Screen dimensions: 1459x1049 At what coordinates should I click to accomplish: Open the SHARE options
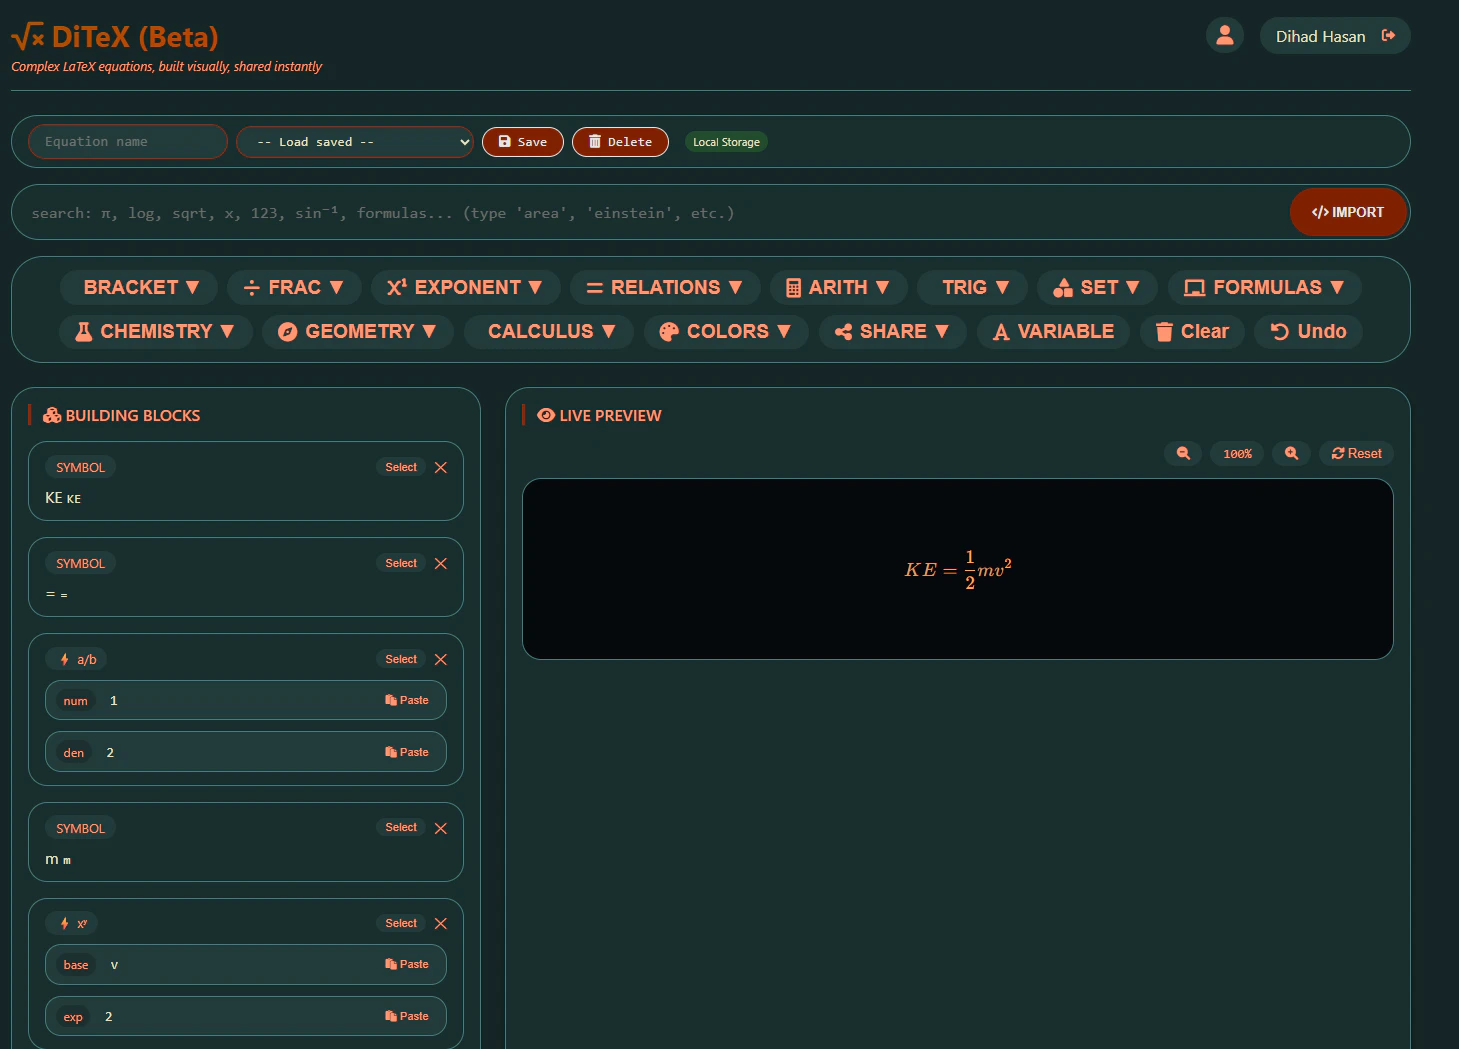point(891,331)
